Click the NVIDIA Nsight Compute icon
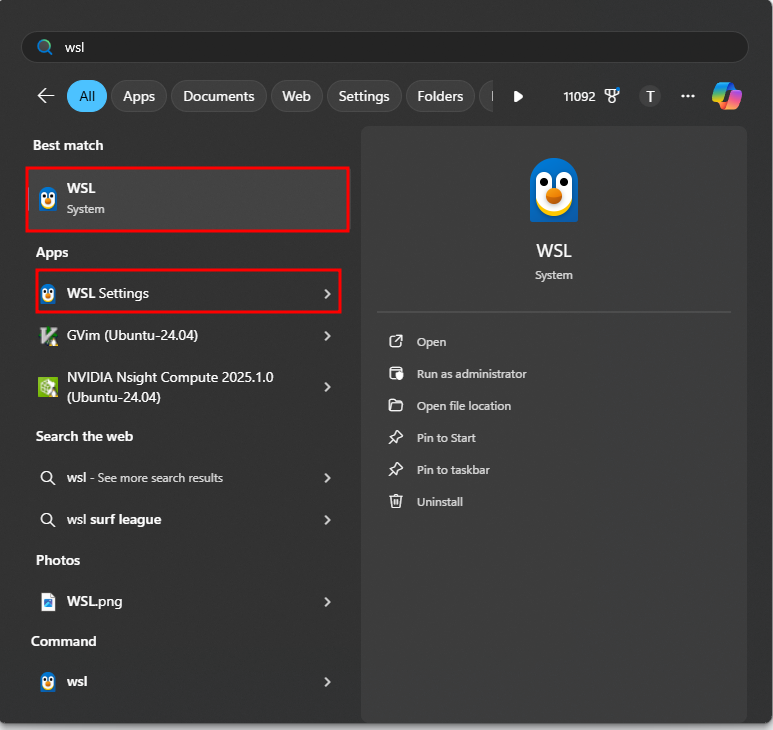Image resolution: width=773 pixels, height=730 pixels. 48,387
